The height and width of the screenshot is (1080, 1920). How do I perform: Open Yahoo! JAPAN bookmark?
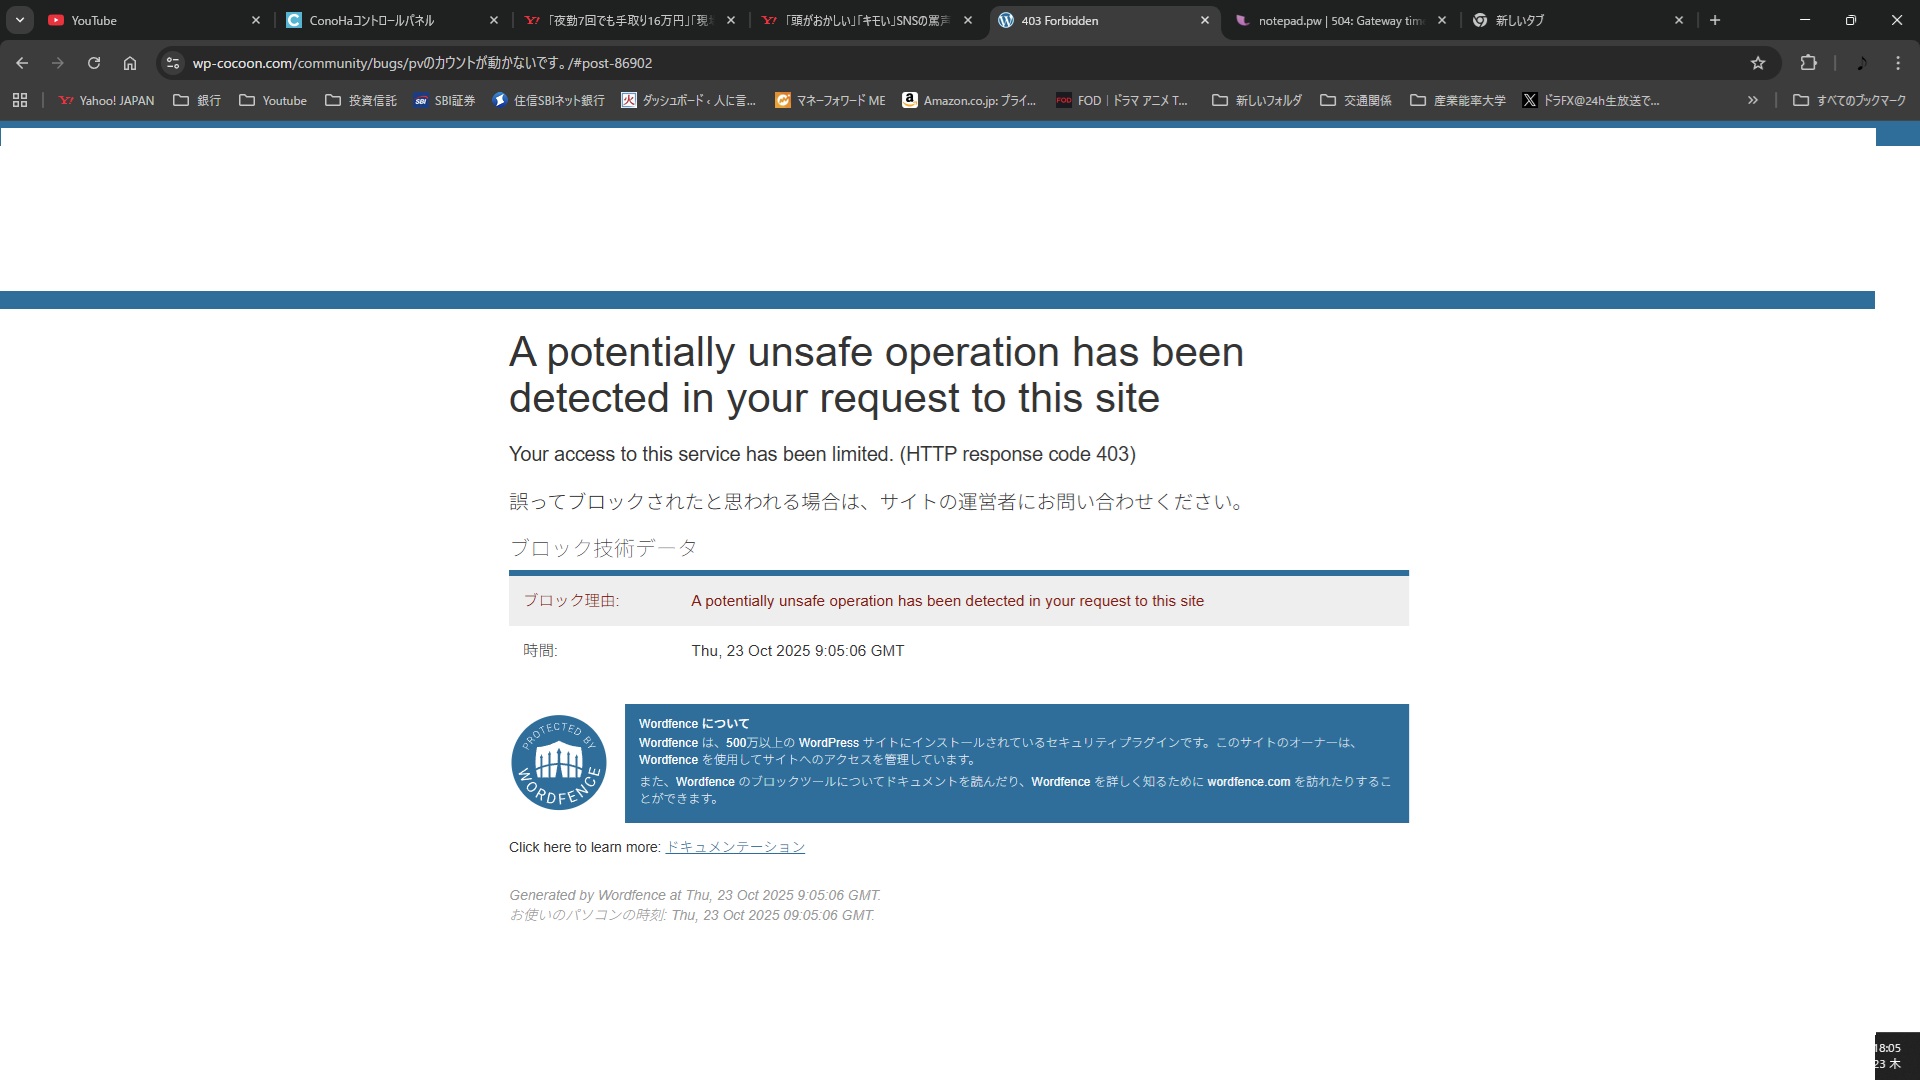(106, 100)
